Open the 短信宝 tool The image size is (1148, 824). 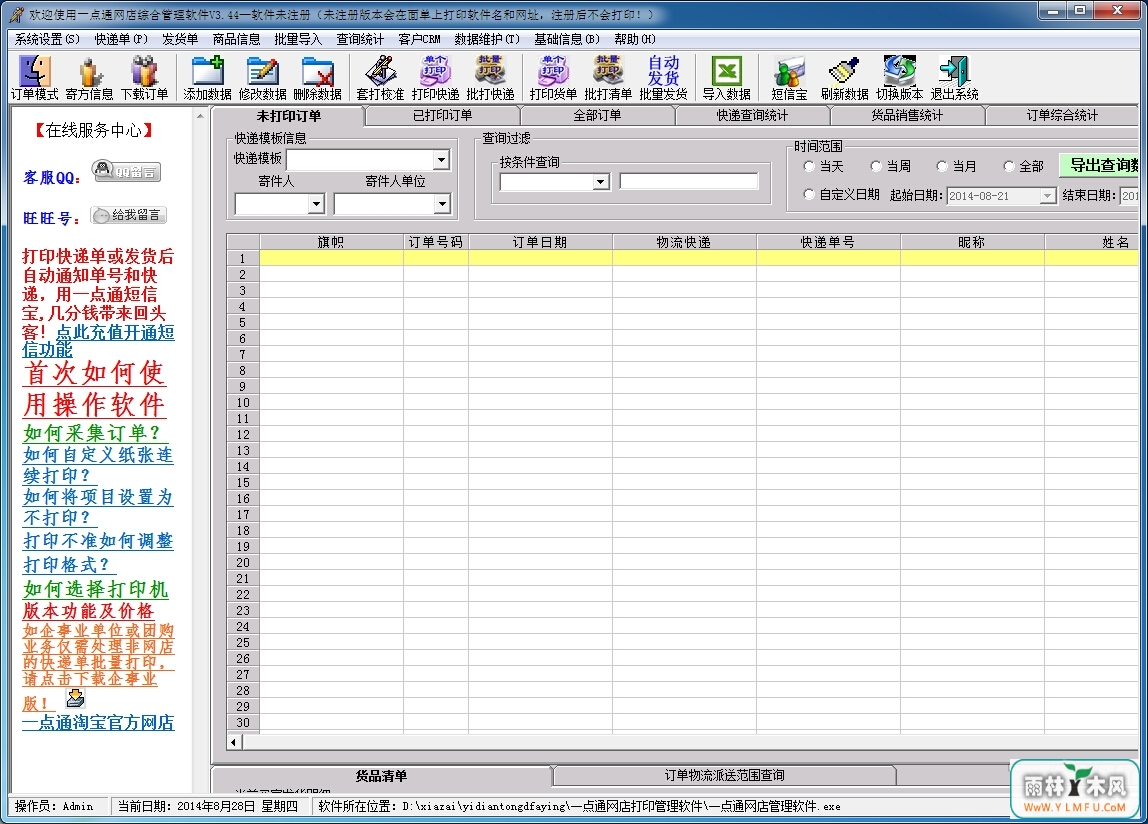[789, 78]
